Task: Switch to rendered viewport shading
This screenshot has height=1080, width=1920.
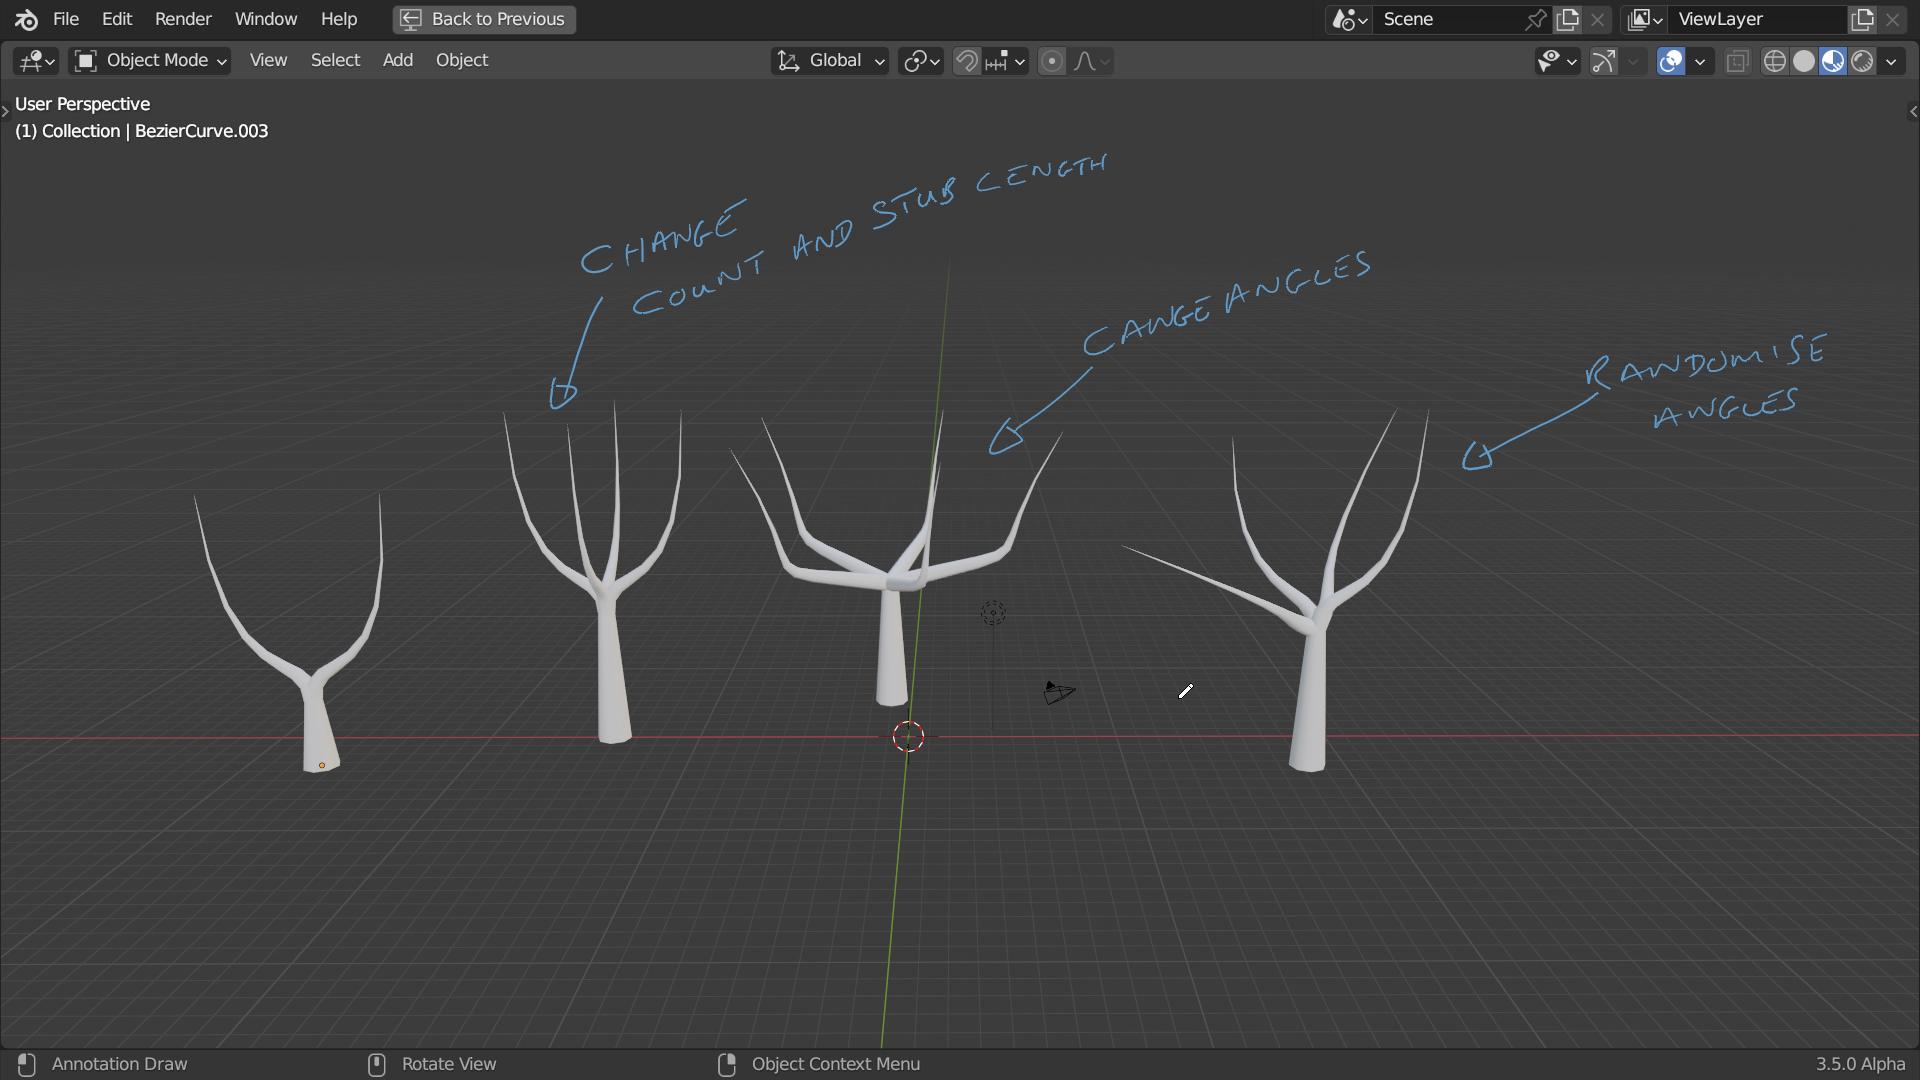Action: click(1862, 61)
